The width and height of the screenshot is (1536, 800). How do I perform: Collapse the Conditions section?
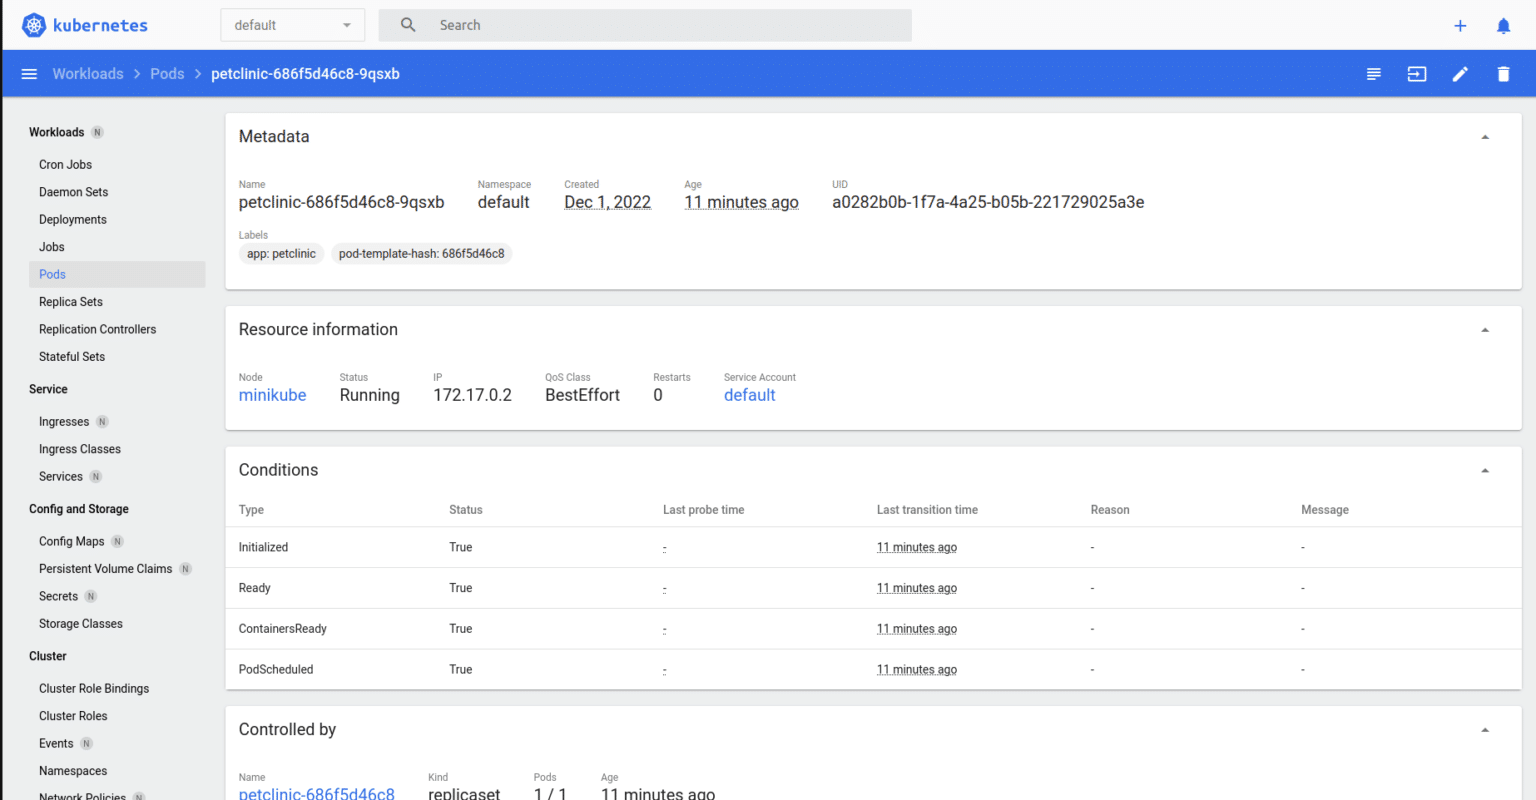(1485, 470)
